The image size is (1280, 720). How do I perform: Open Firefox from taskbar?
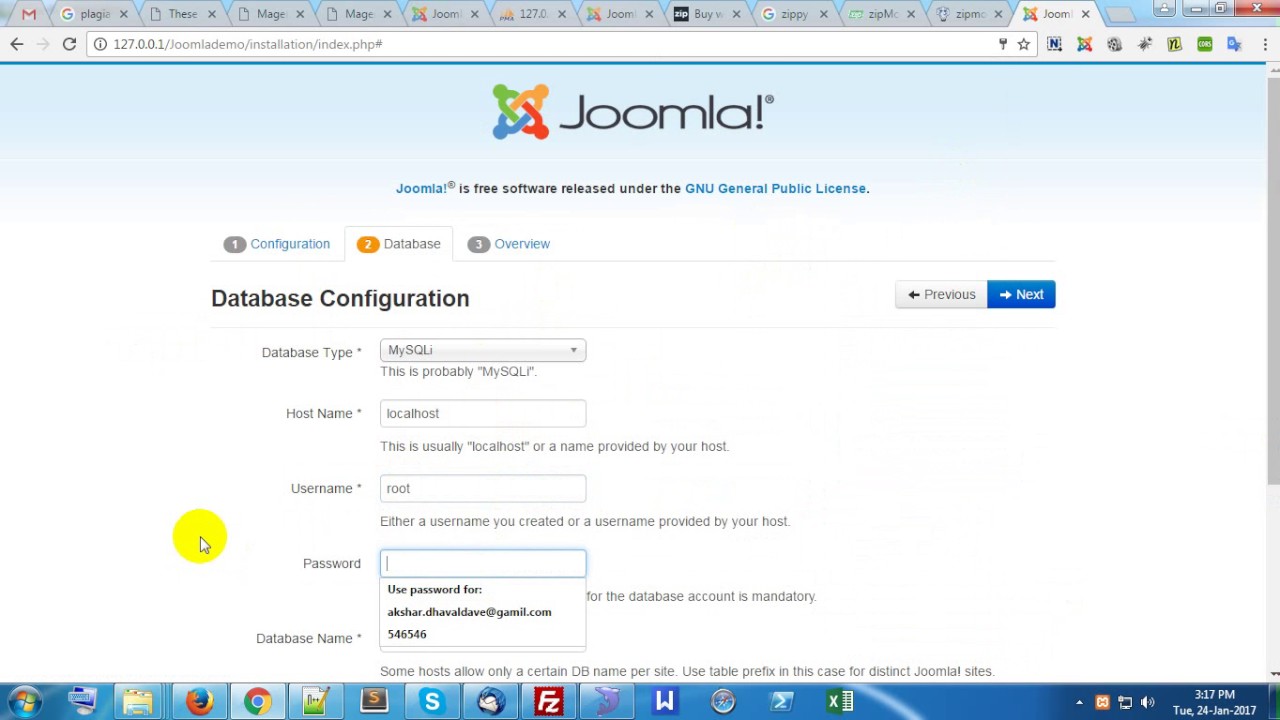(x=199, y=702)
